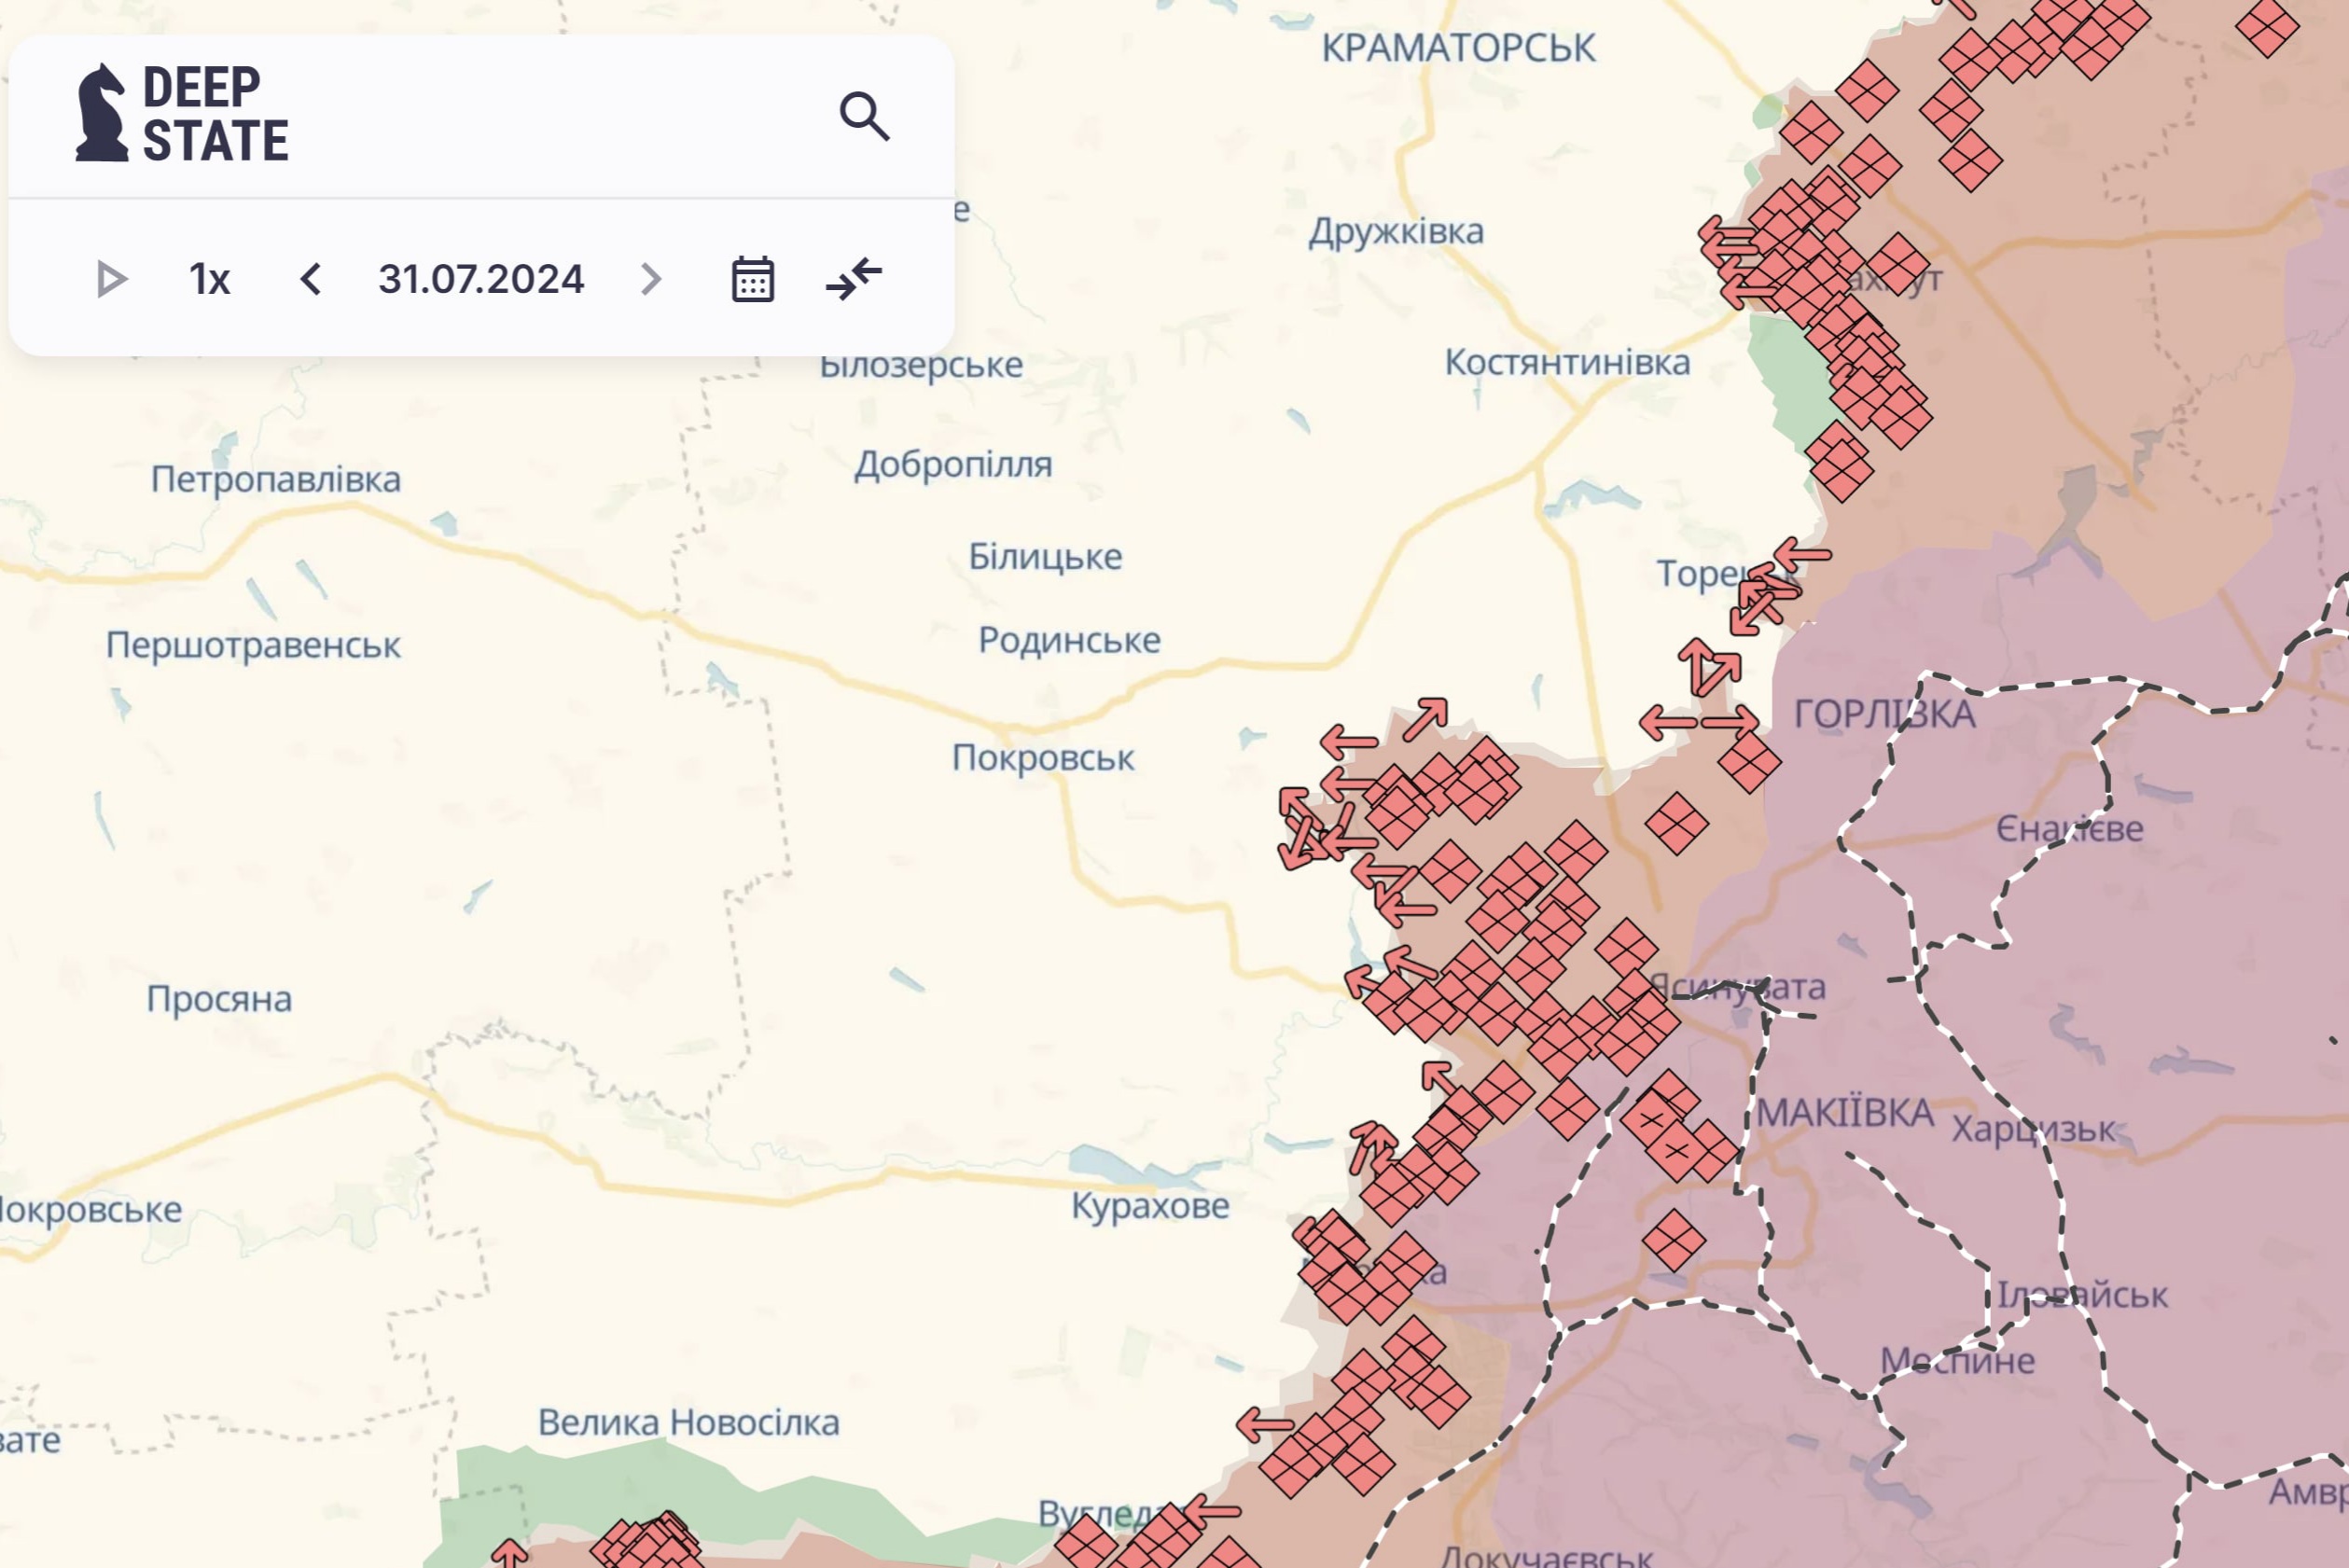Click the collapse arrows compare icon
Image resolution: width=2349 pixels, height=1568 pixels.
[x=854, y=279]
